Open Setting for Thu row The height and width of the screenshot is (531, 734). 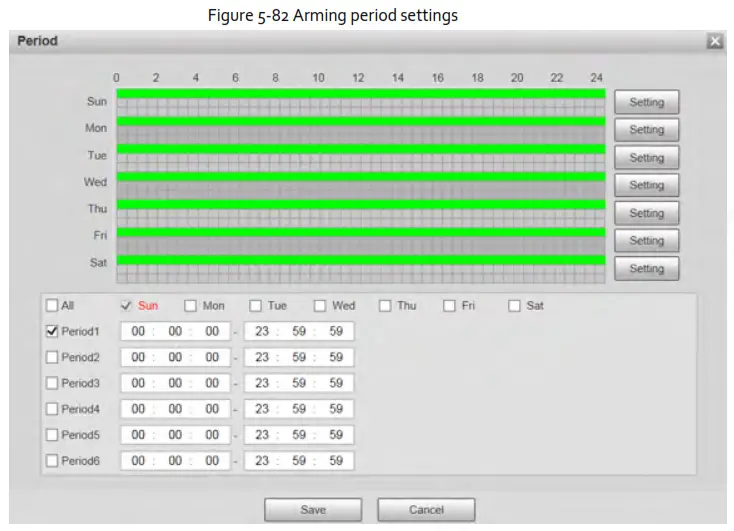point(646,213)
